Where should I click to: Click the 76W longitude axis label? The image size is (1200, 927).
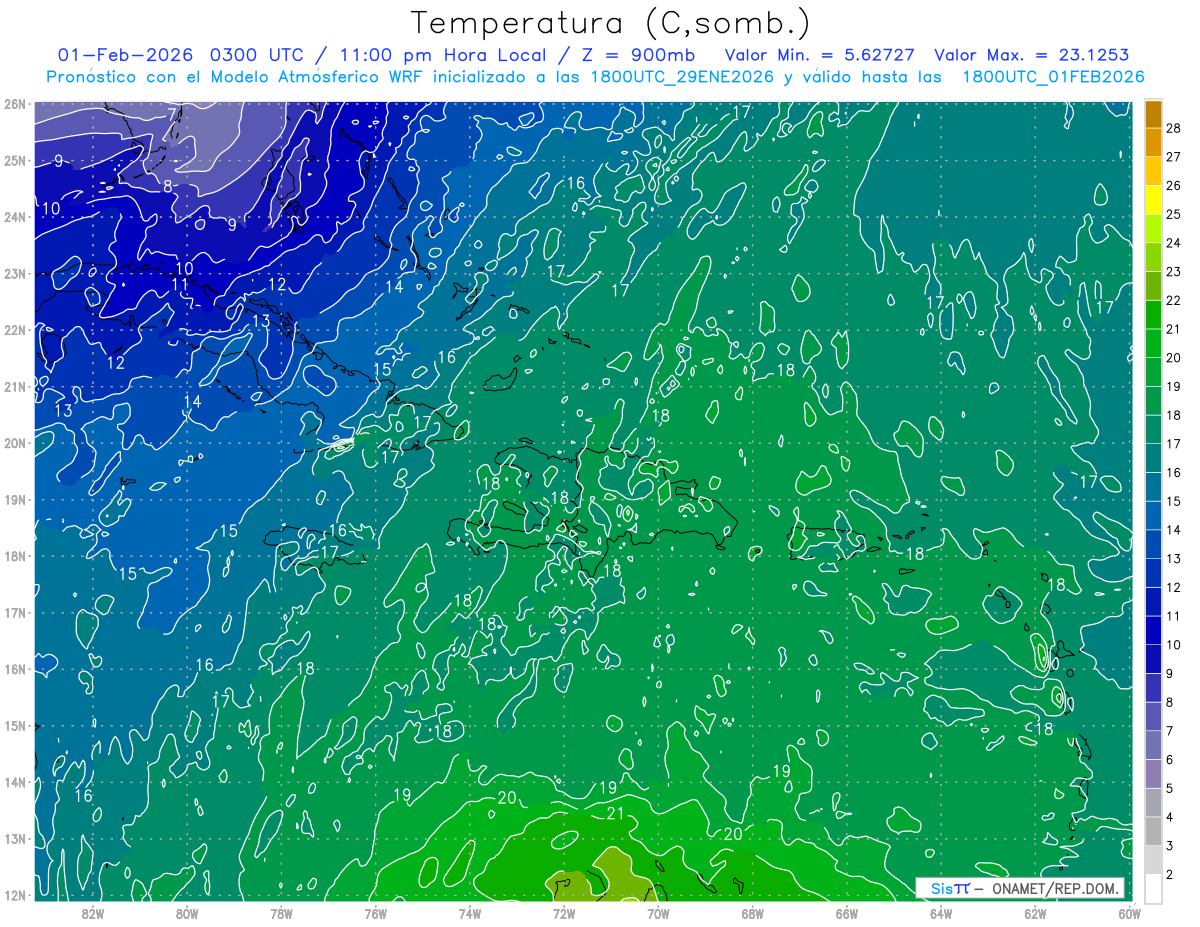point(375,913)
